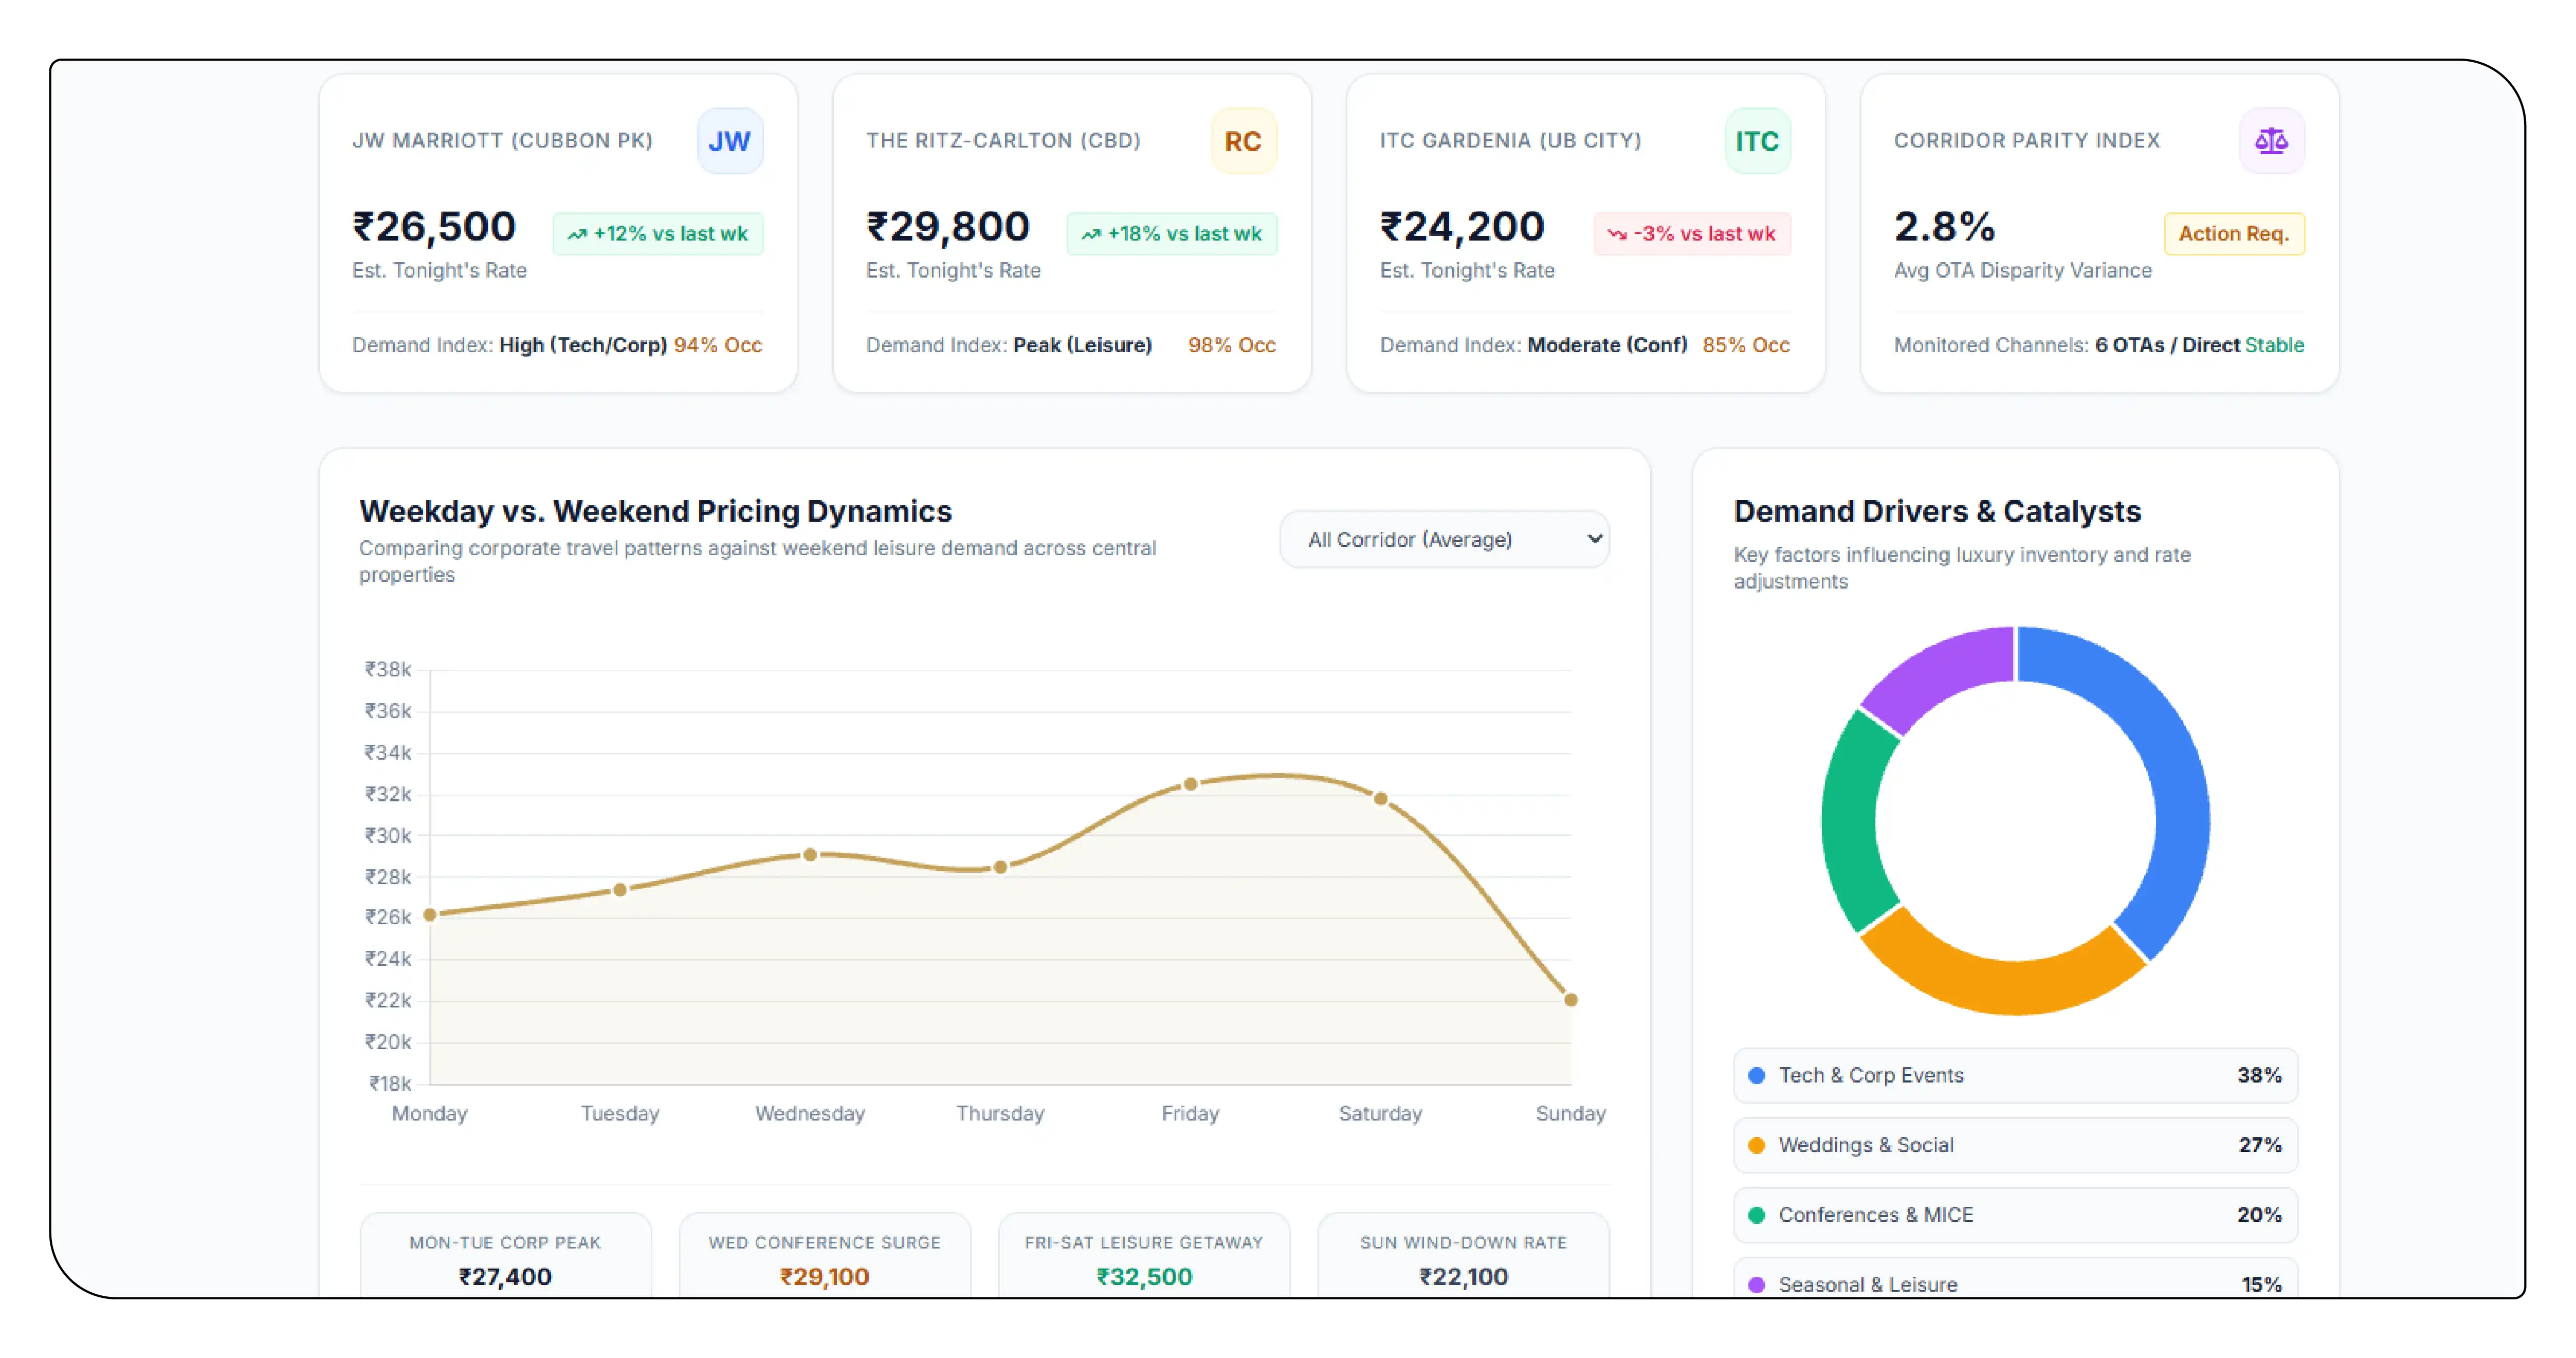
Task: Click the Wednesday data point on chart
Action: tap(810, 855)
